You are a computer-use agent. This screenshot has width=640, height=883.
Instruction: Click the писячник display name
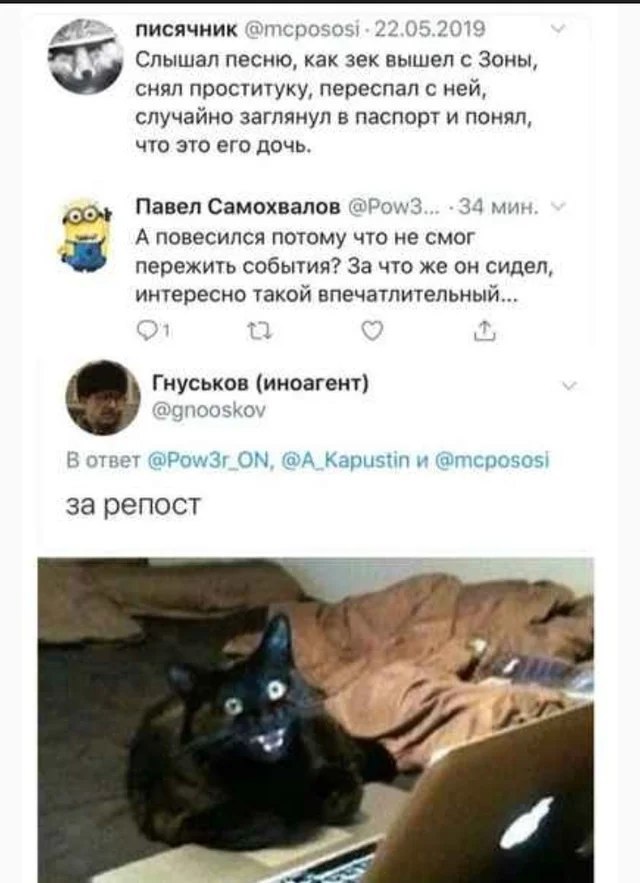[x=187, y=28]
